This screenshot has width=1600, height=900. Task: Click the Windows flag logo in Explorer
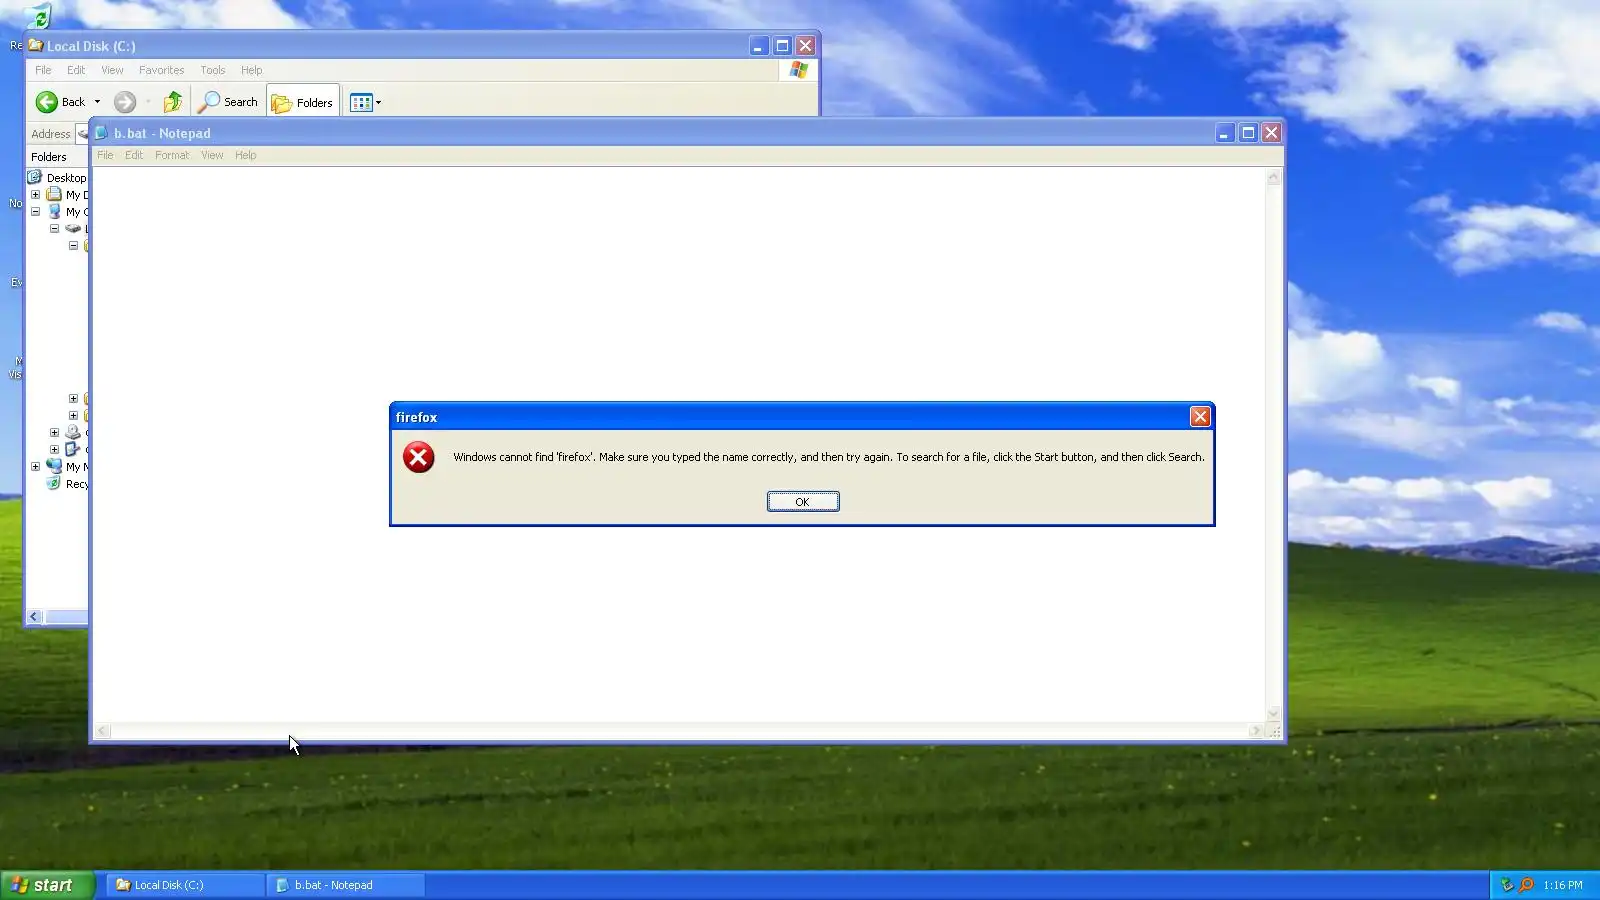(798, 70)
